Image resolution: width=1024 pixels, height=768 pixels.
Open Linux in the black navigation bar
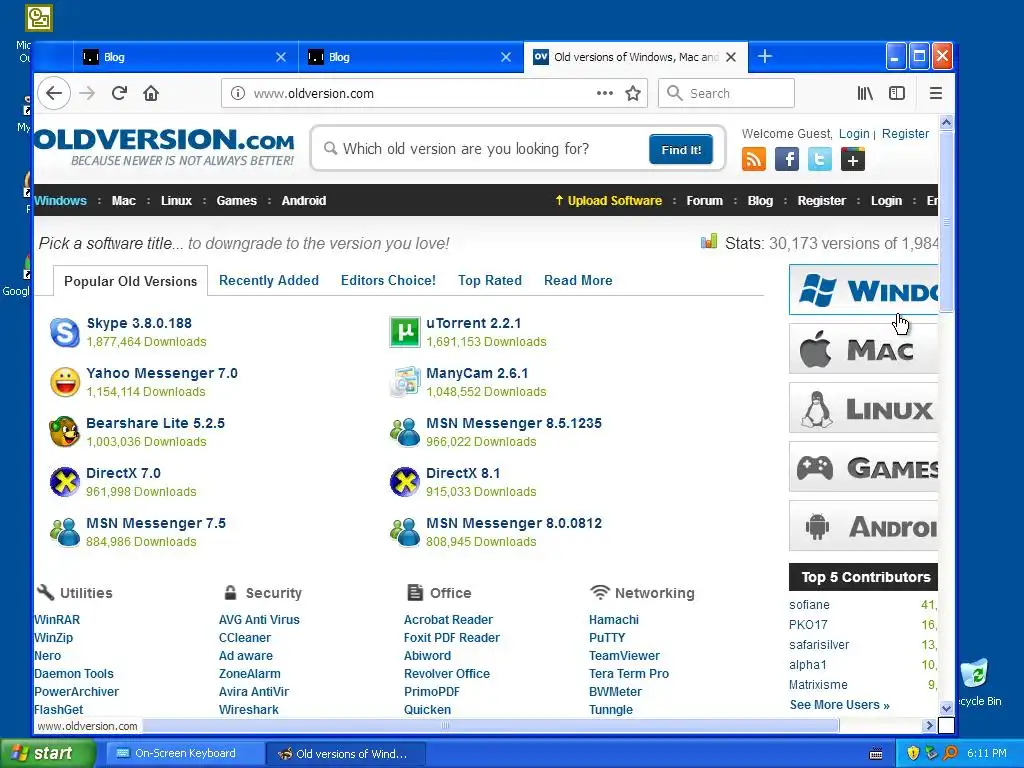176,200
